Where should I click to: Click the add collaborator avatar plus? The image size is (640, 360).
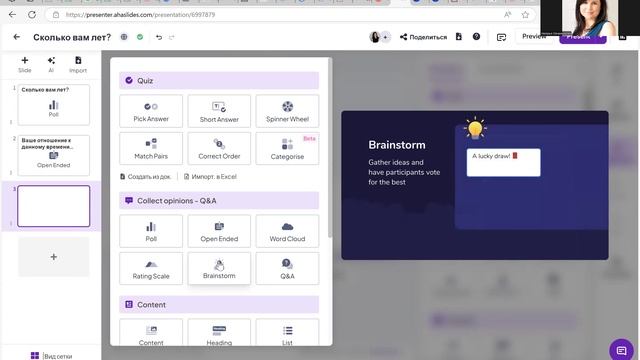pos(385,37)
